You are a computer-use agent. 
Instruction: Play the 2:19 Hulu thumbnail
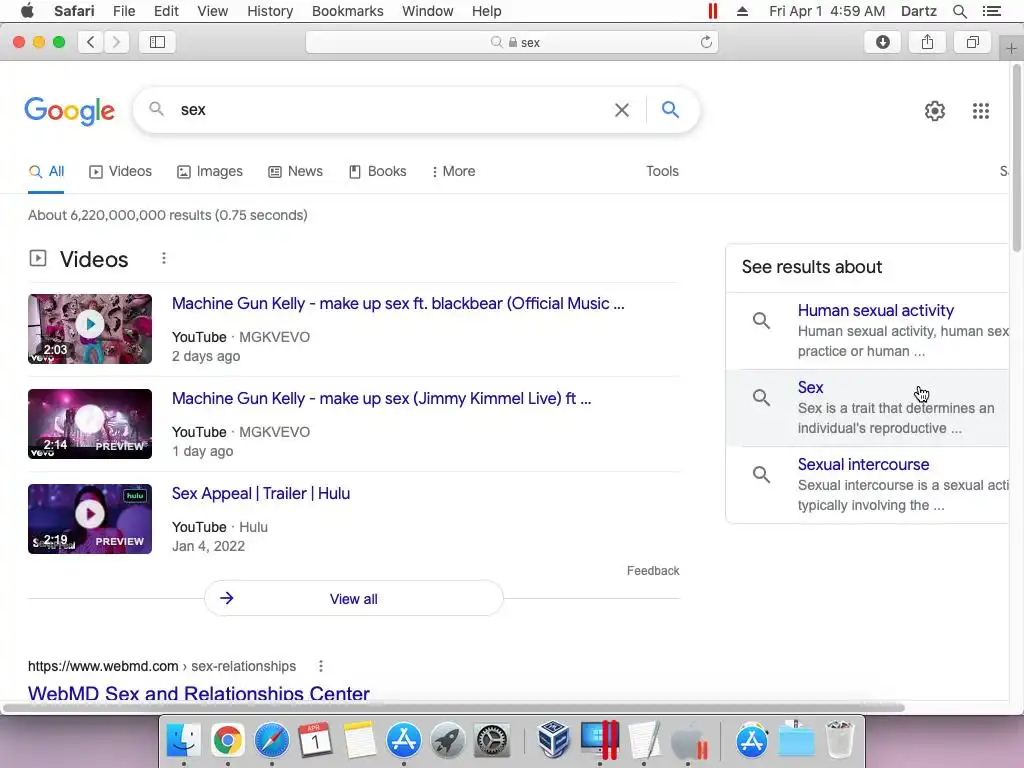click(90, 519)
